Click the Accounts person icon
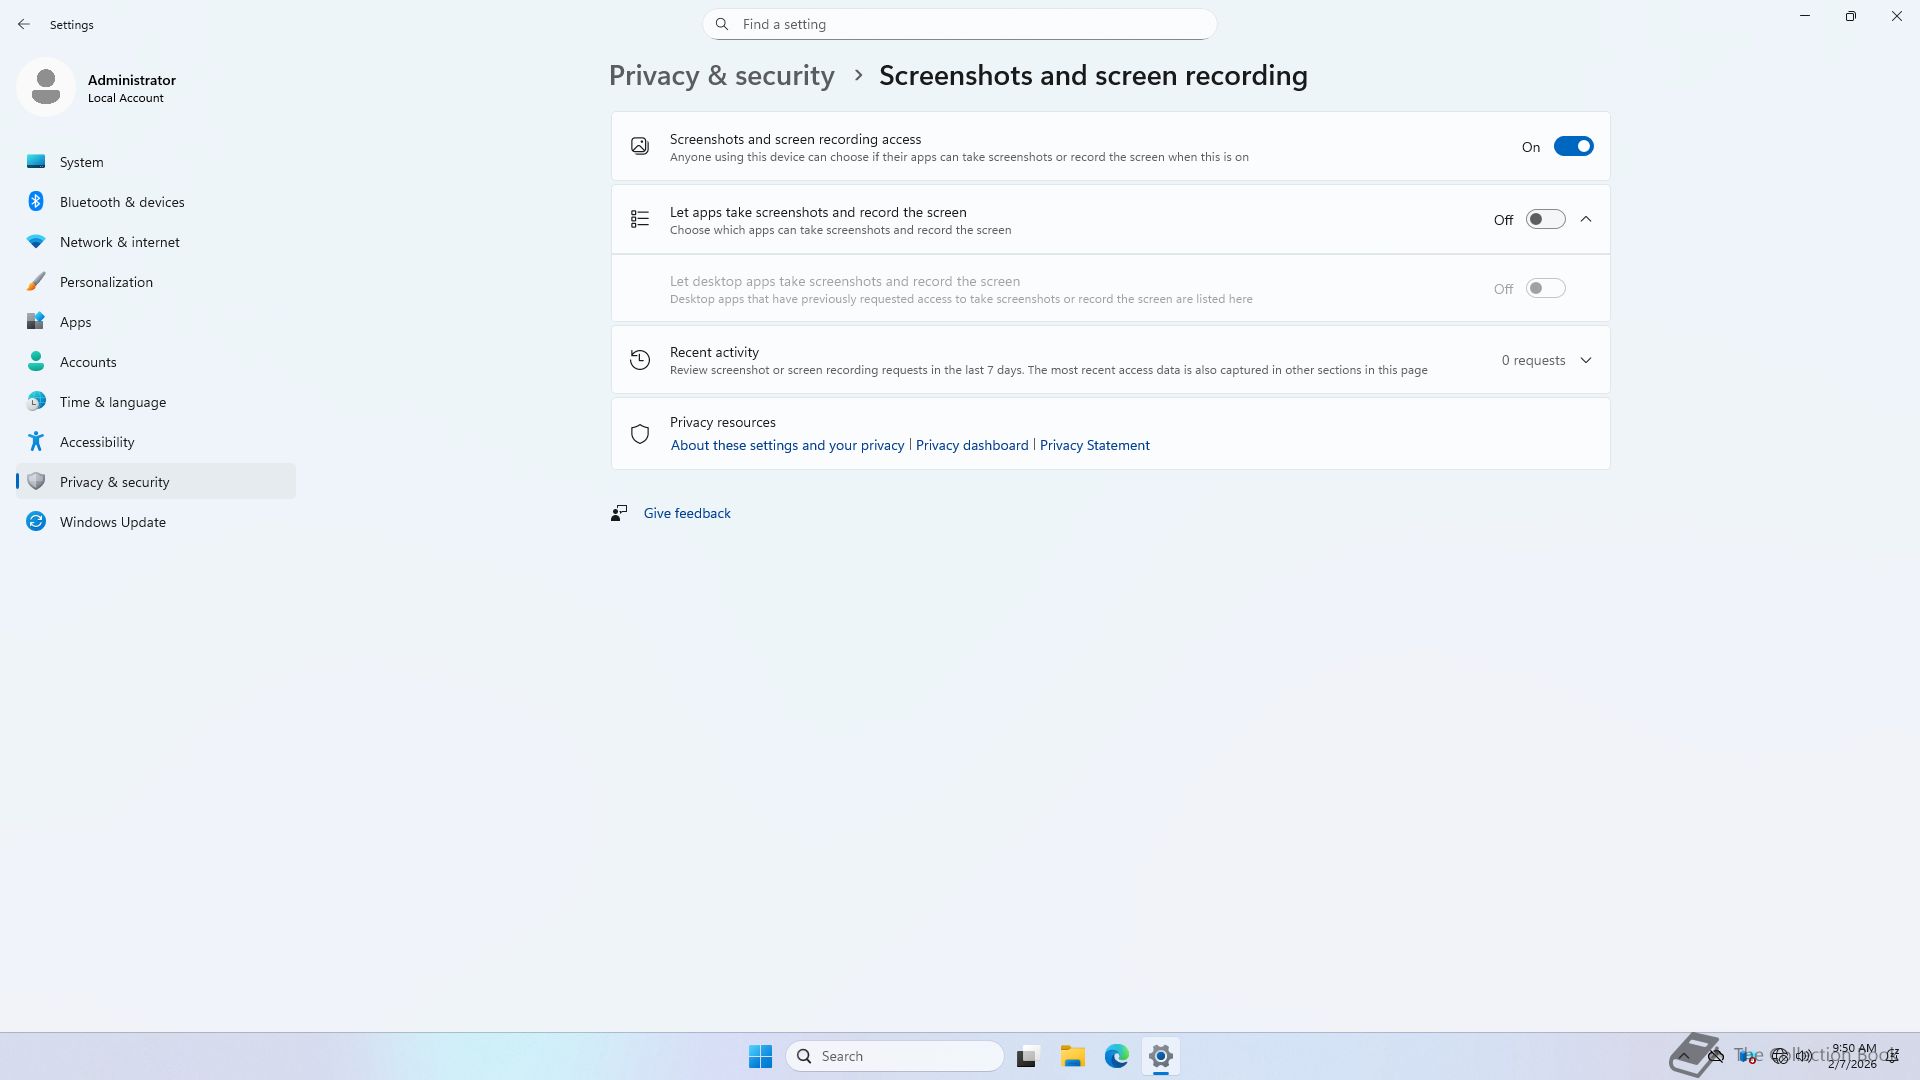Image resolution: width=1920 pixels, height=1080 pixels. [36, 362]
